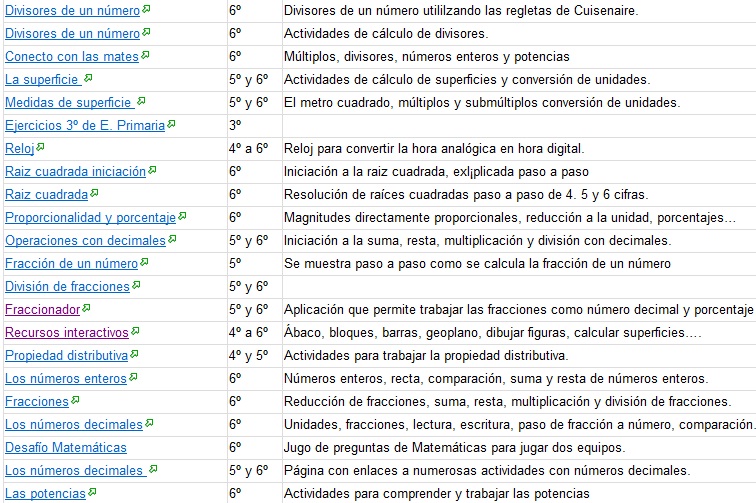Image resolution: width=756 pixels, height=503 pixels.
Task: Click text 'Página con enlaces a numerosas actividades'
Action: 487,471
